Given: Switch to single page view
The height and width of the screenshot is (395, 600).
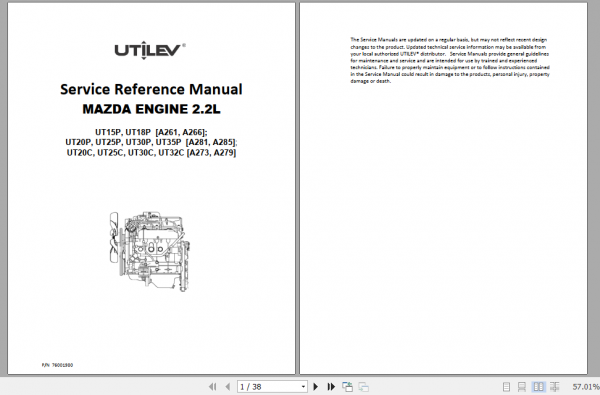Looking at the screenshot, I should (x=506, y=387).
